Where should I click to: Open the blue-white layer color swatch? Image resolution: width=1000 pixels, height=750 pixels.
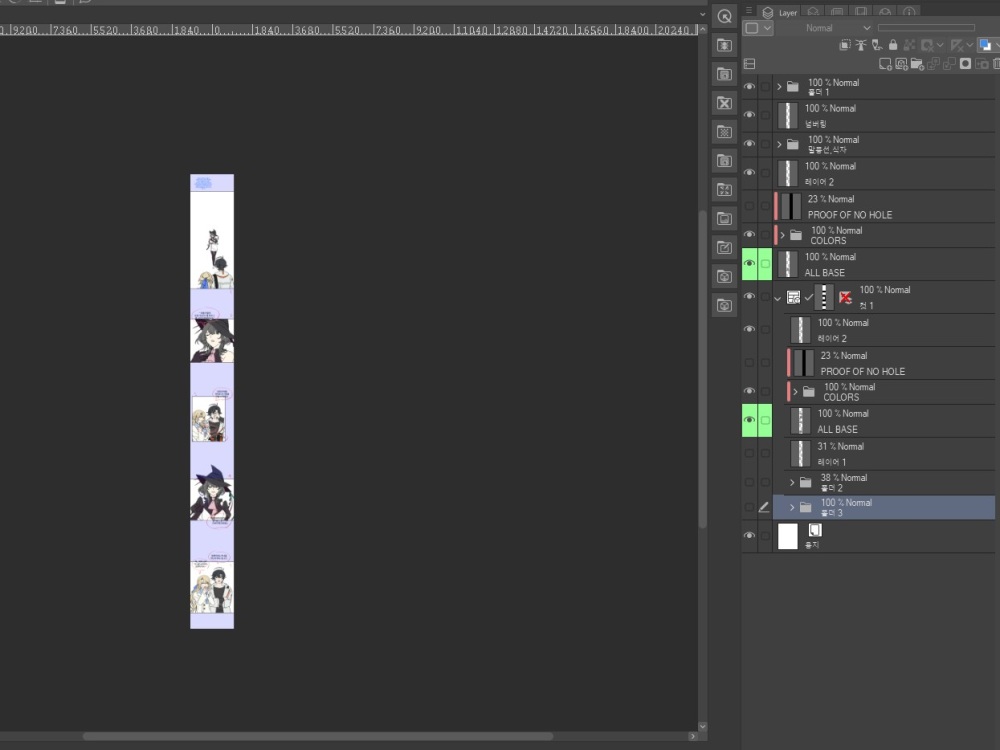tap(985, 45)
